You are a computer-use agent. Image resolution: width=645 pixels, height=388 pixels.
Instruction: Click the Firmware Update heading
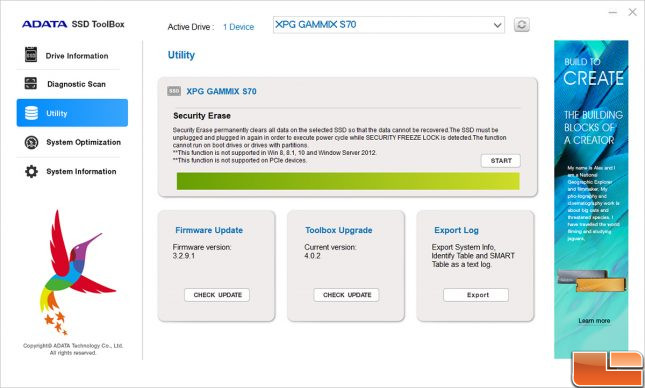209,230
